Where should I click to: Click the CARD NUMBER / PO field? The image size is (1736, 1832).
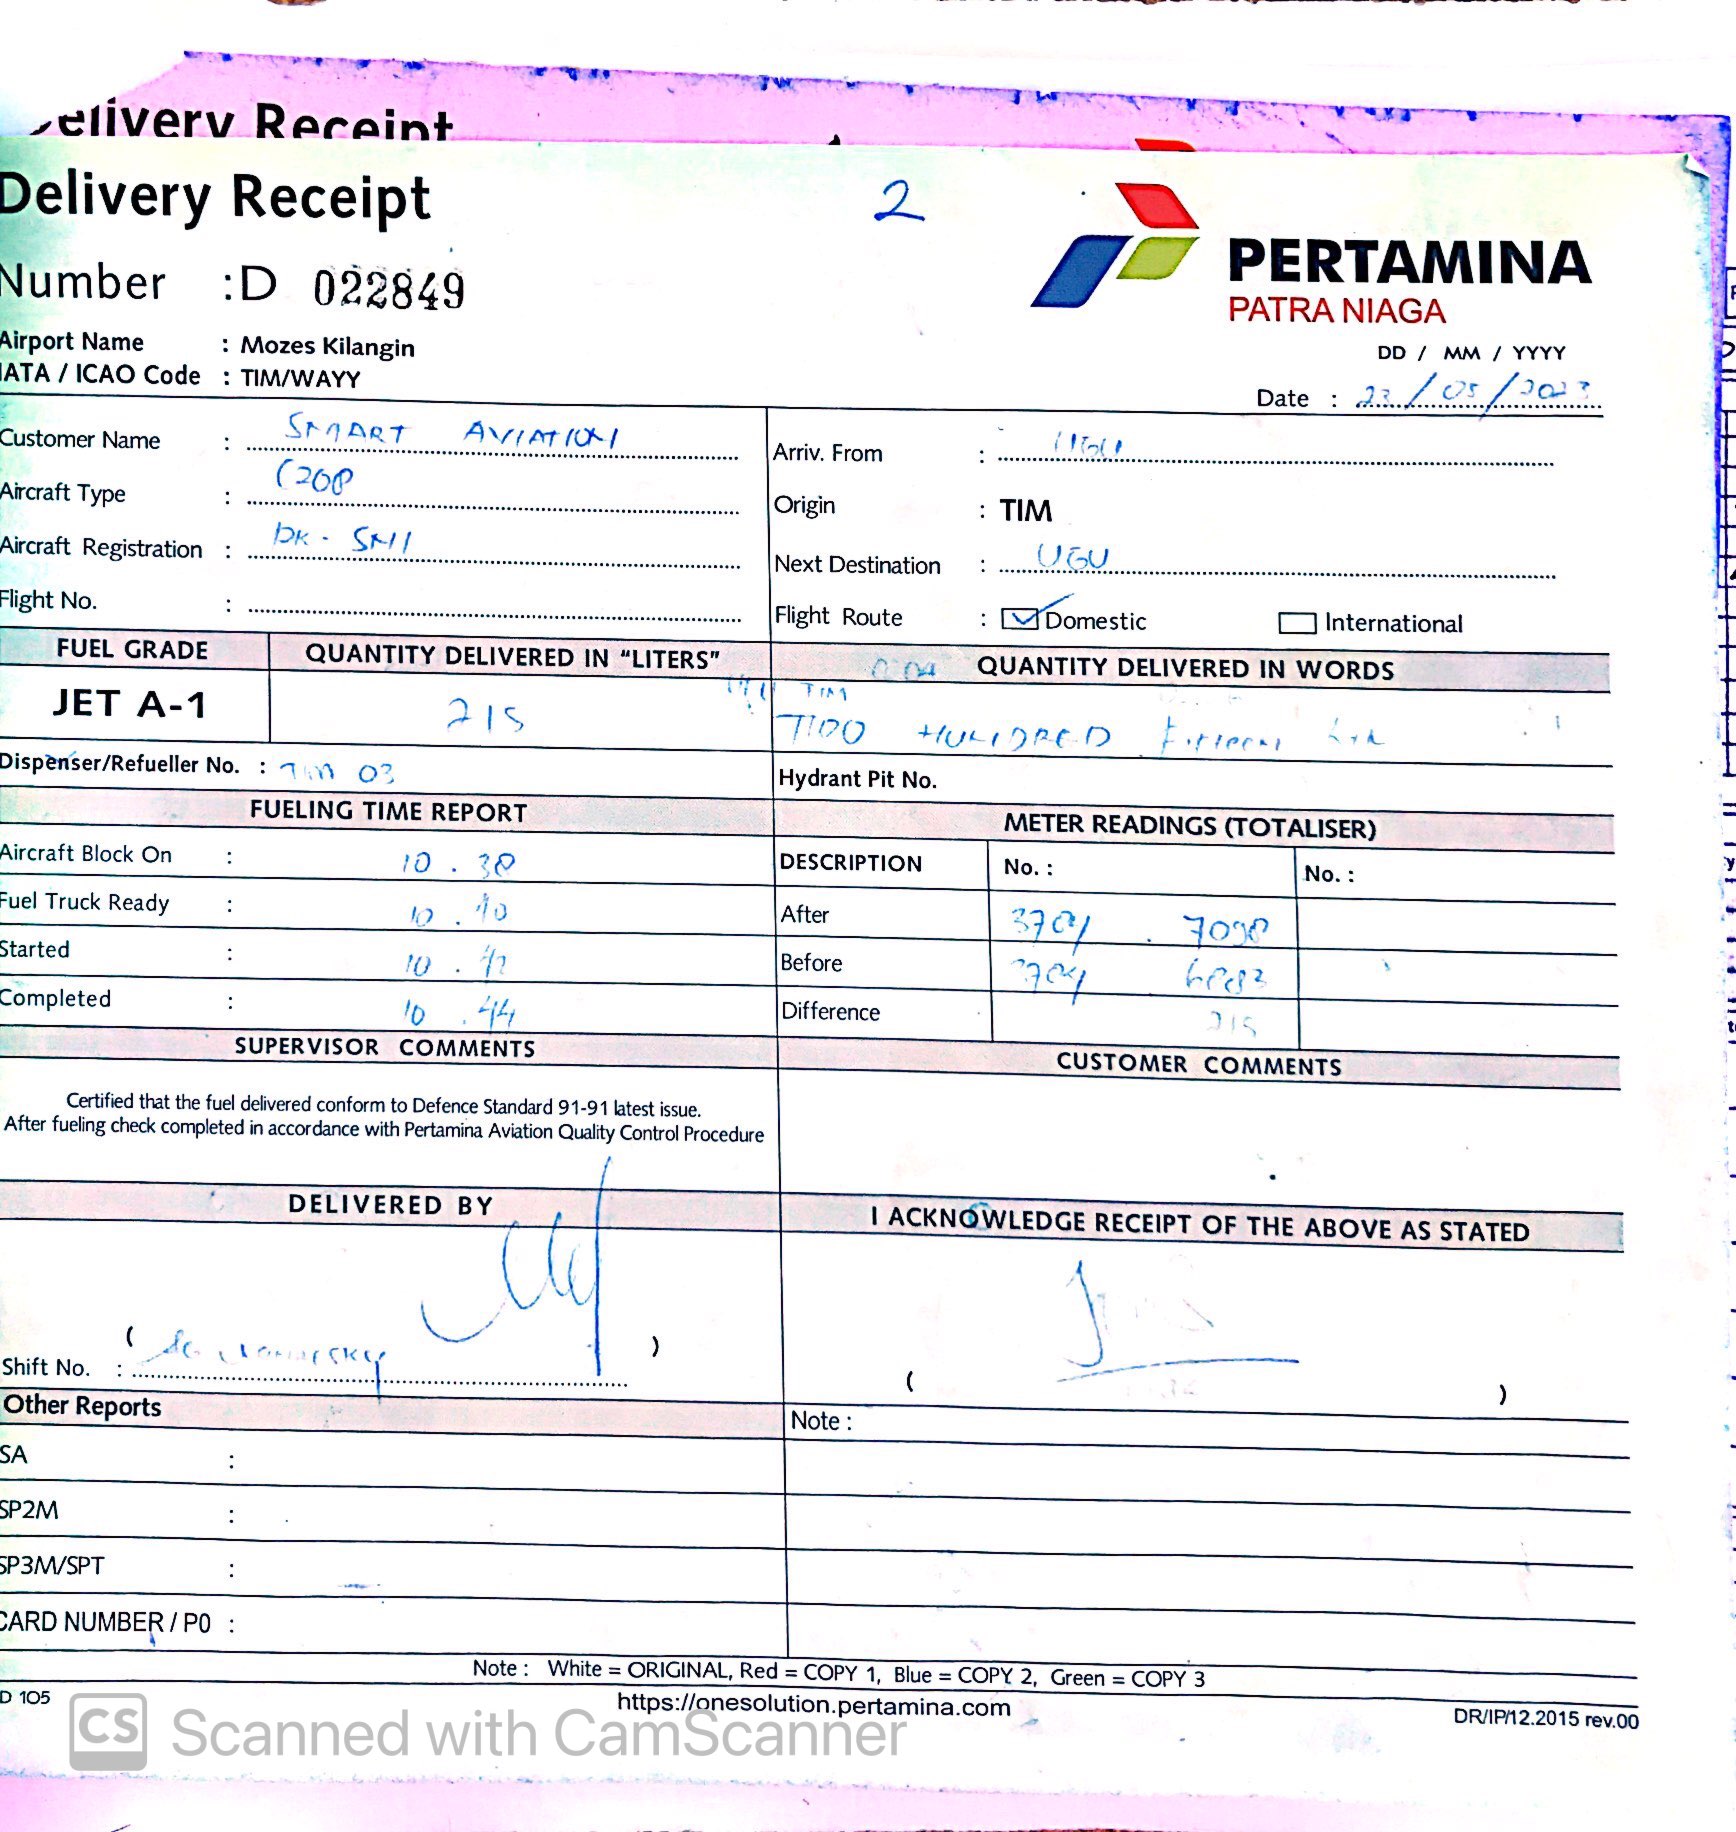pyautogui.click(x=500, y=1623)
